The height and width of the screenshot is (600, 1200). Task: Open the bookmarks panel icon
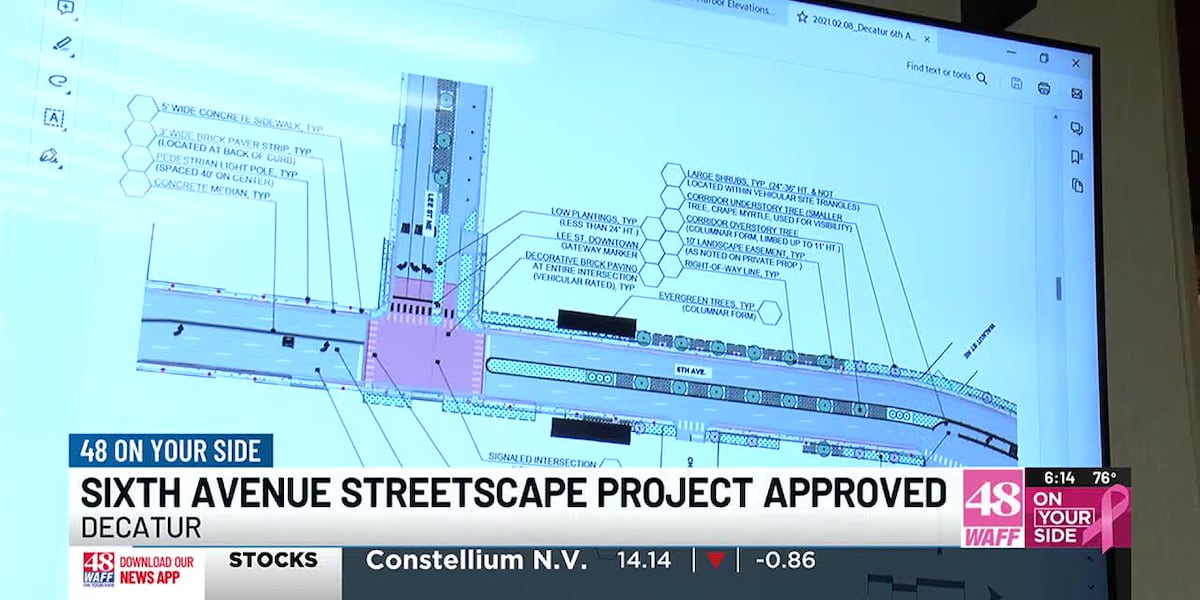point(1077,157)
